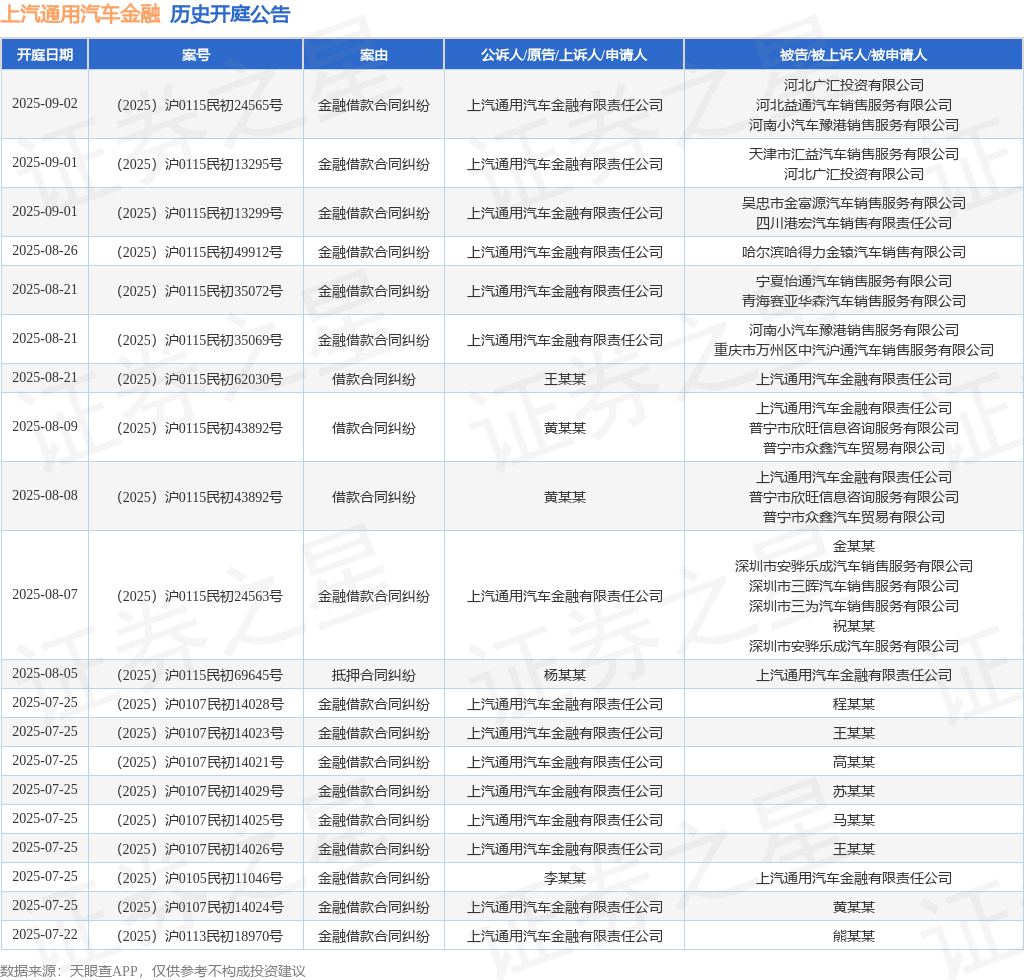This screenshot has height=980, width=1024.
Task: Click defendant 青海赛亚华森汽车销售服务有限公司
Action: click(854, 301)
